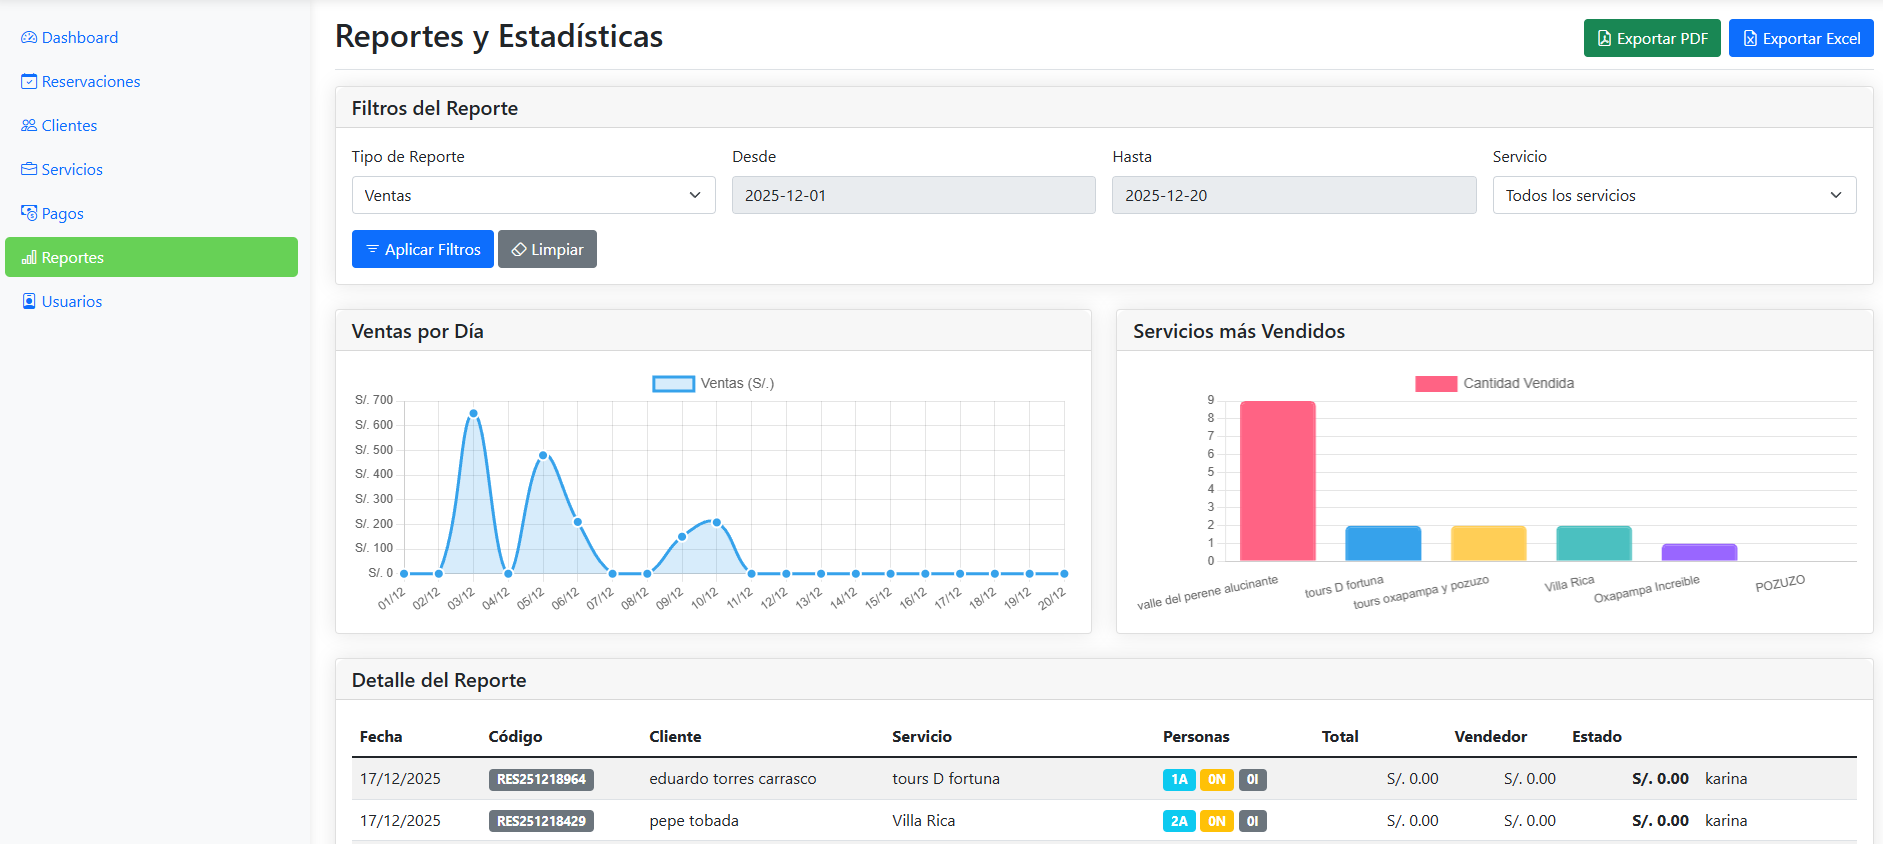Open the Tipo de Reporte dropdown

[533, 195]
